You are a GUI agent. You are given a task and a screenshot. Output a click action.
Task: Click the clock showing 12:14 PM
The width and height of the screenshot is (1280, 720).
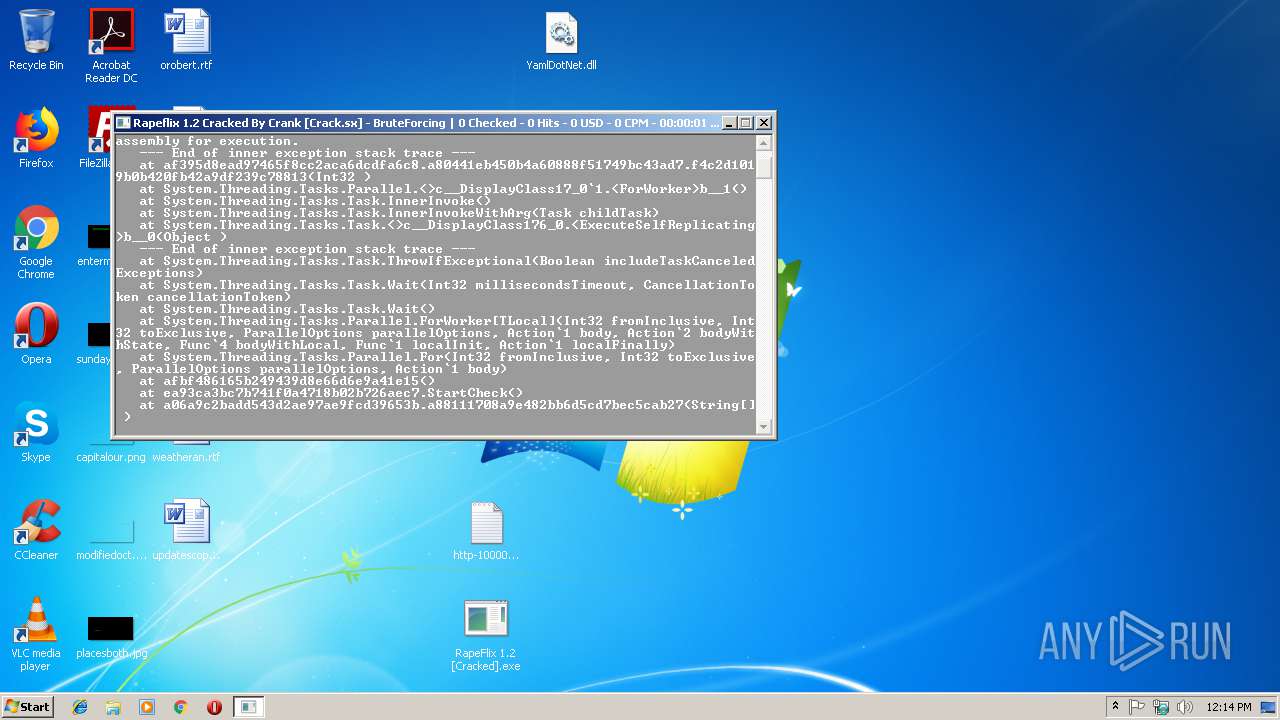[1228, 707]
